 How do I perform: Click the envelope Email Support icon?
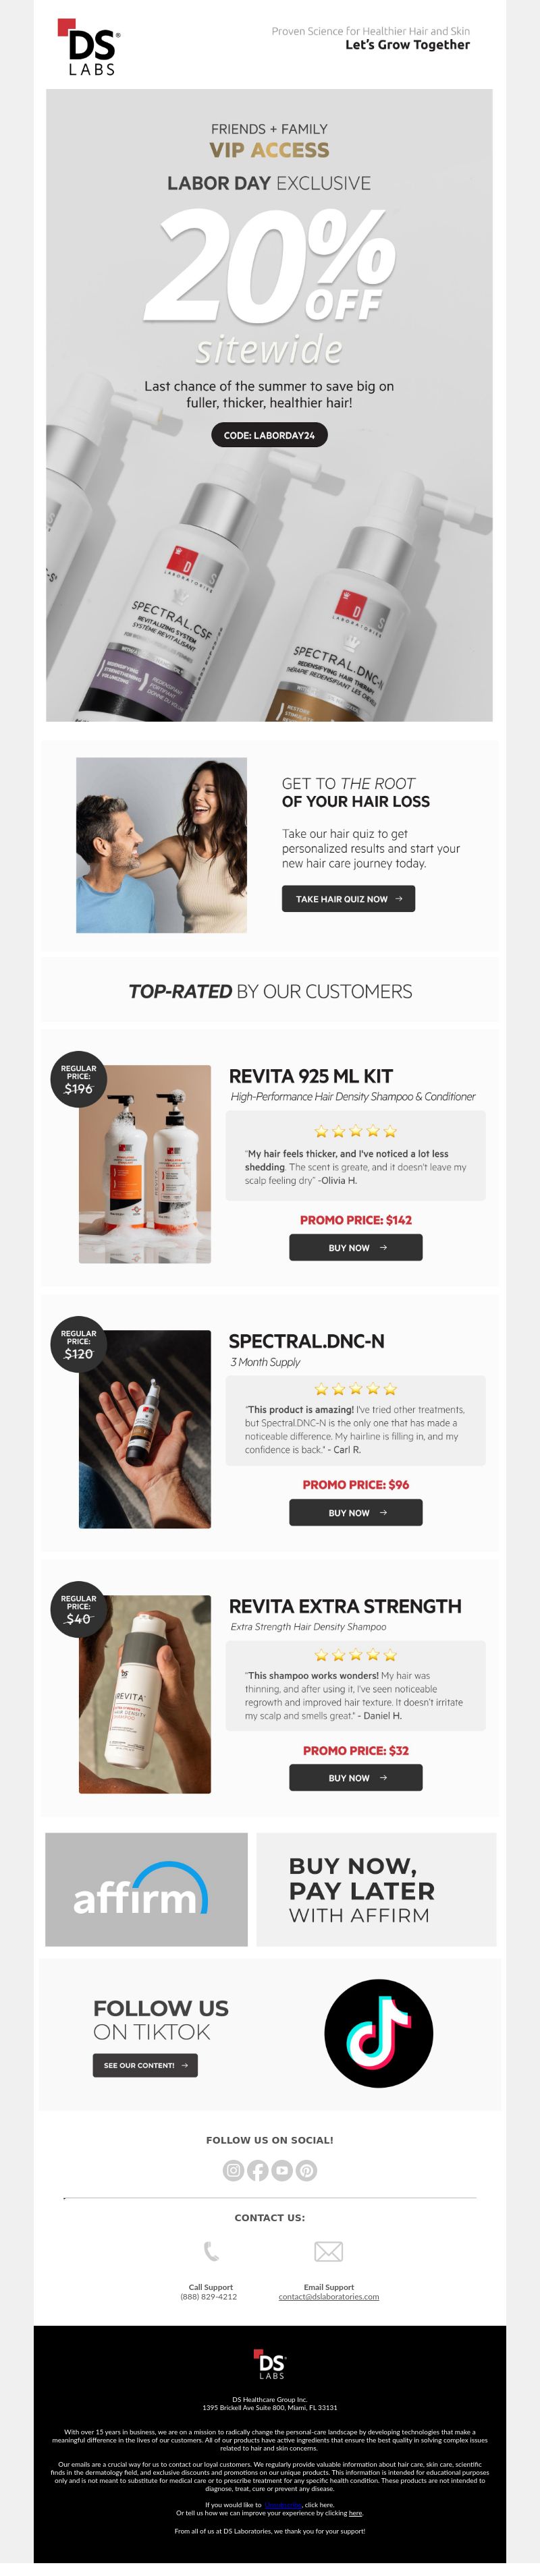pyautogui.click(x=328, y=2252)
